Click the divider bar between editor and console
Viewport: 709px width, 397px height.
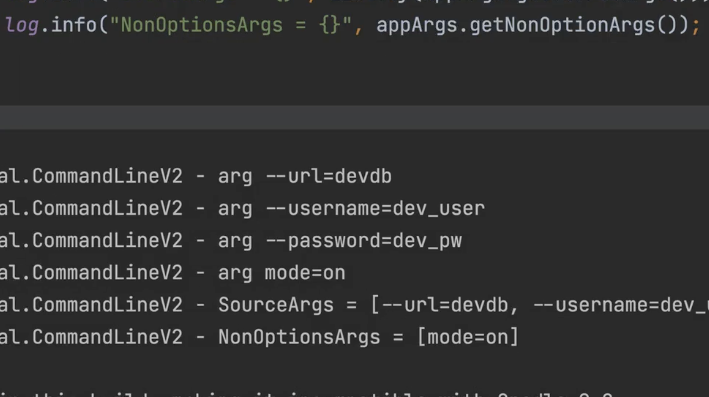click(x=354, y=118)
